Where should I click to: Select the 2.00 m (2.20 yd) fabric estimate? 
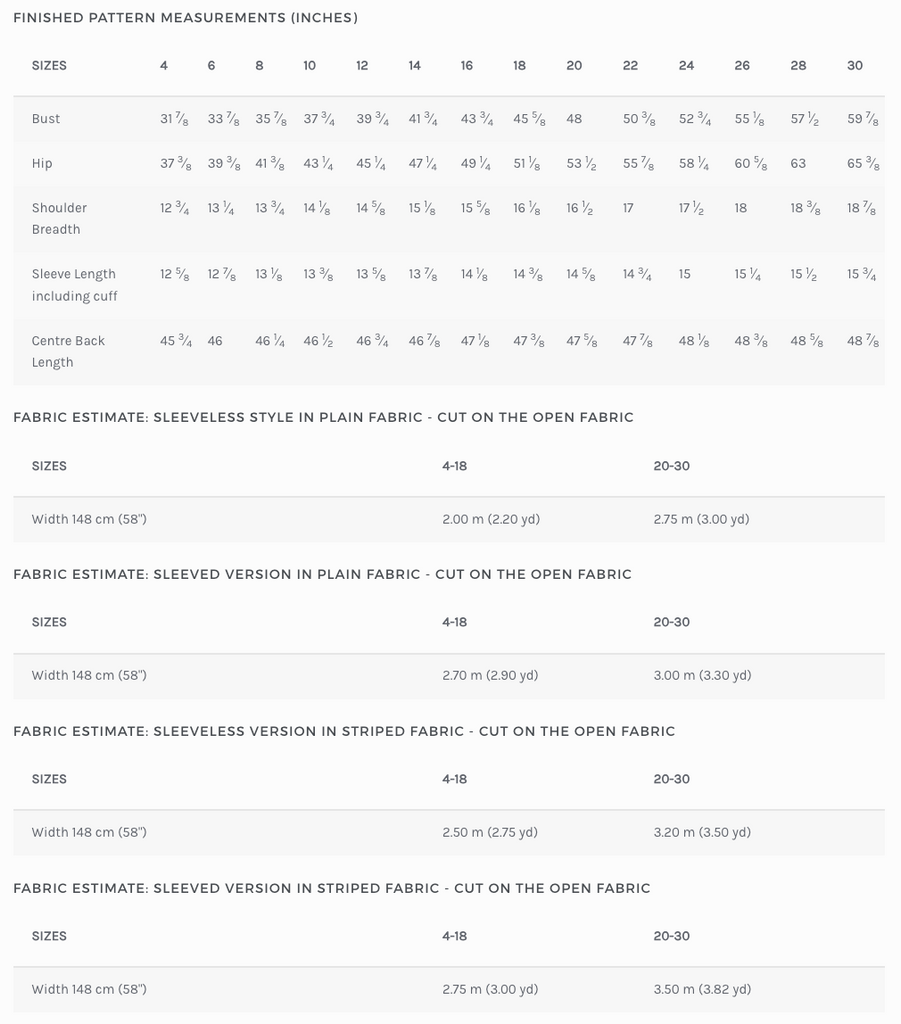coord(491,520)
